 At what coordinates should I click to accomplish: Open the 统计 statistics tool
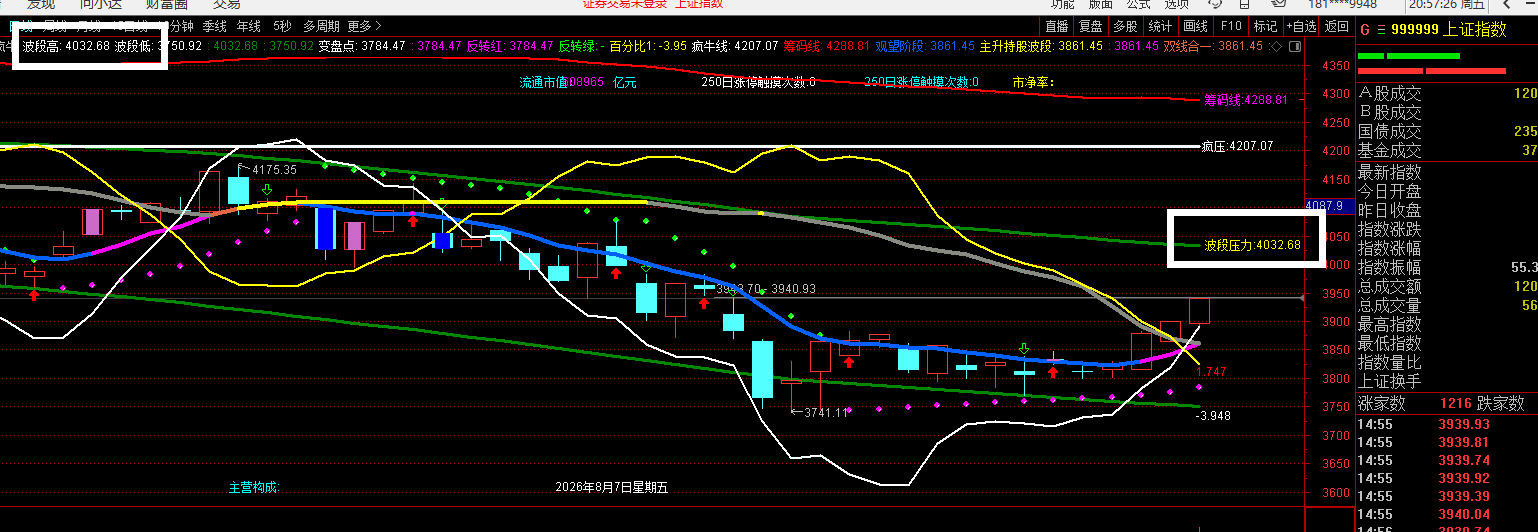tap(1161, 26)
